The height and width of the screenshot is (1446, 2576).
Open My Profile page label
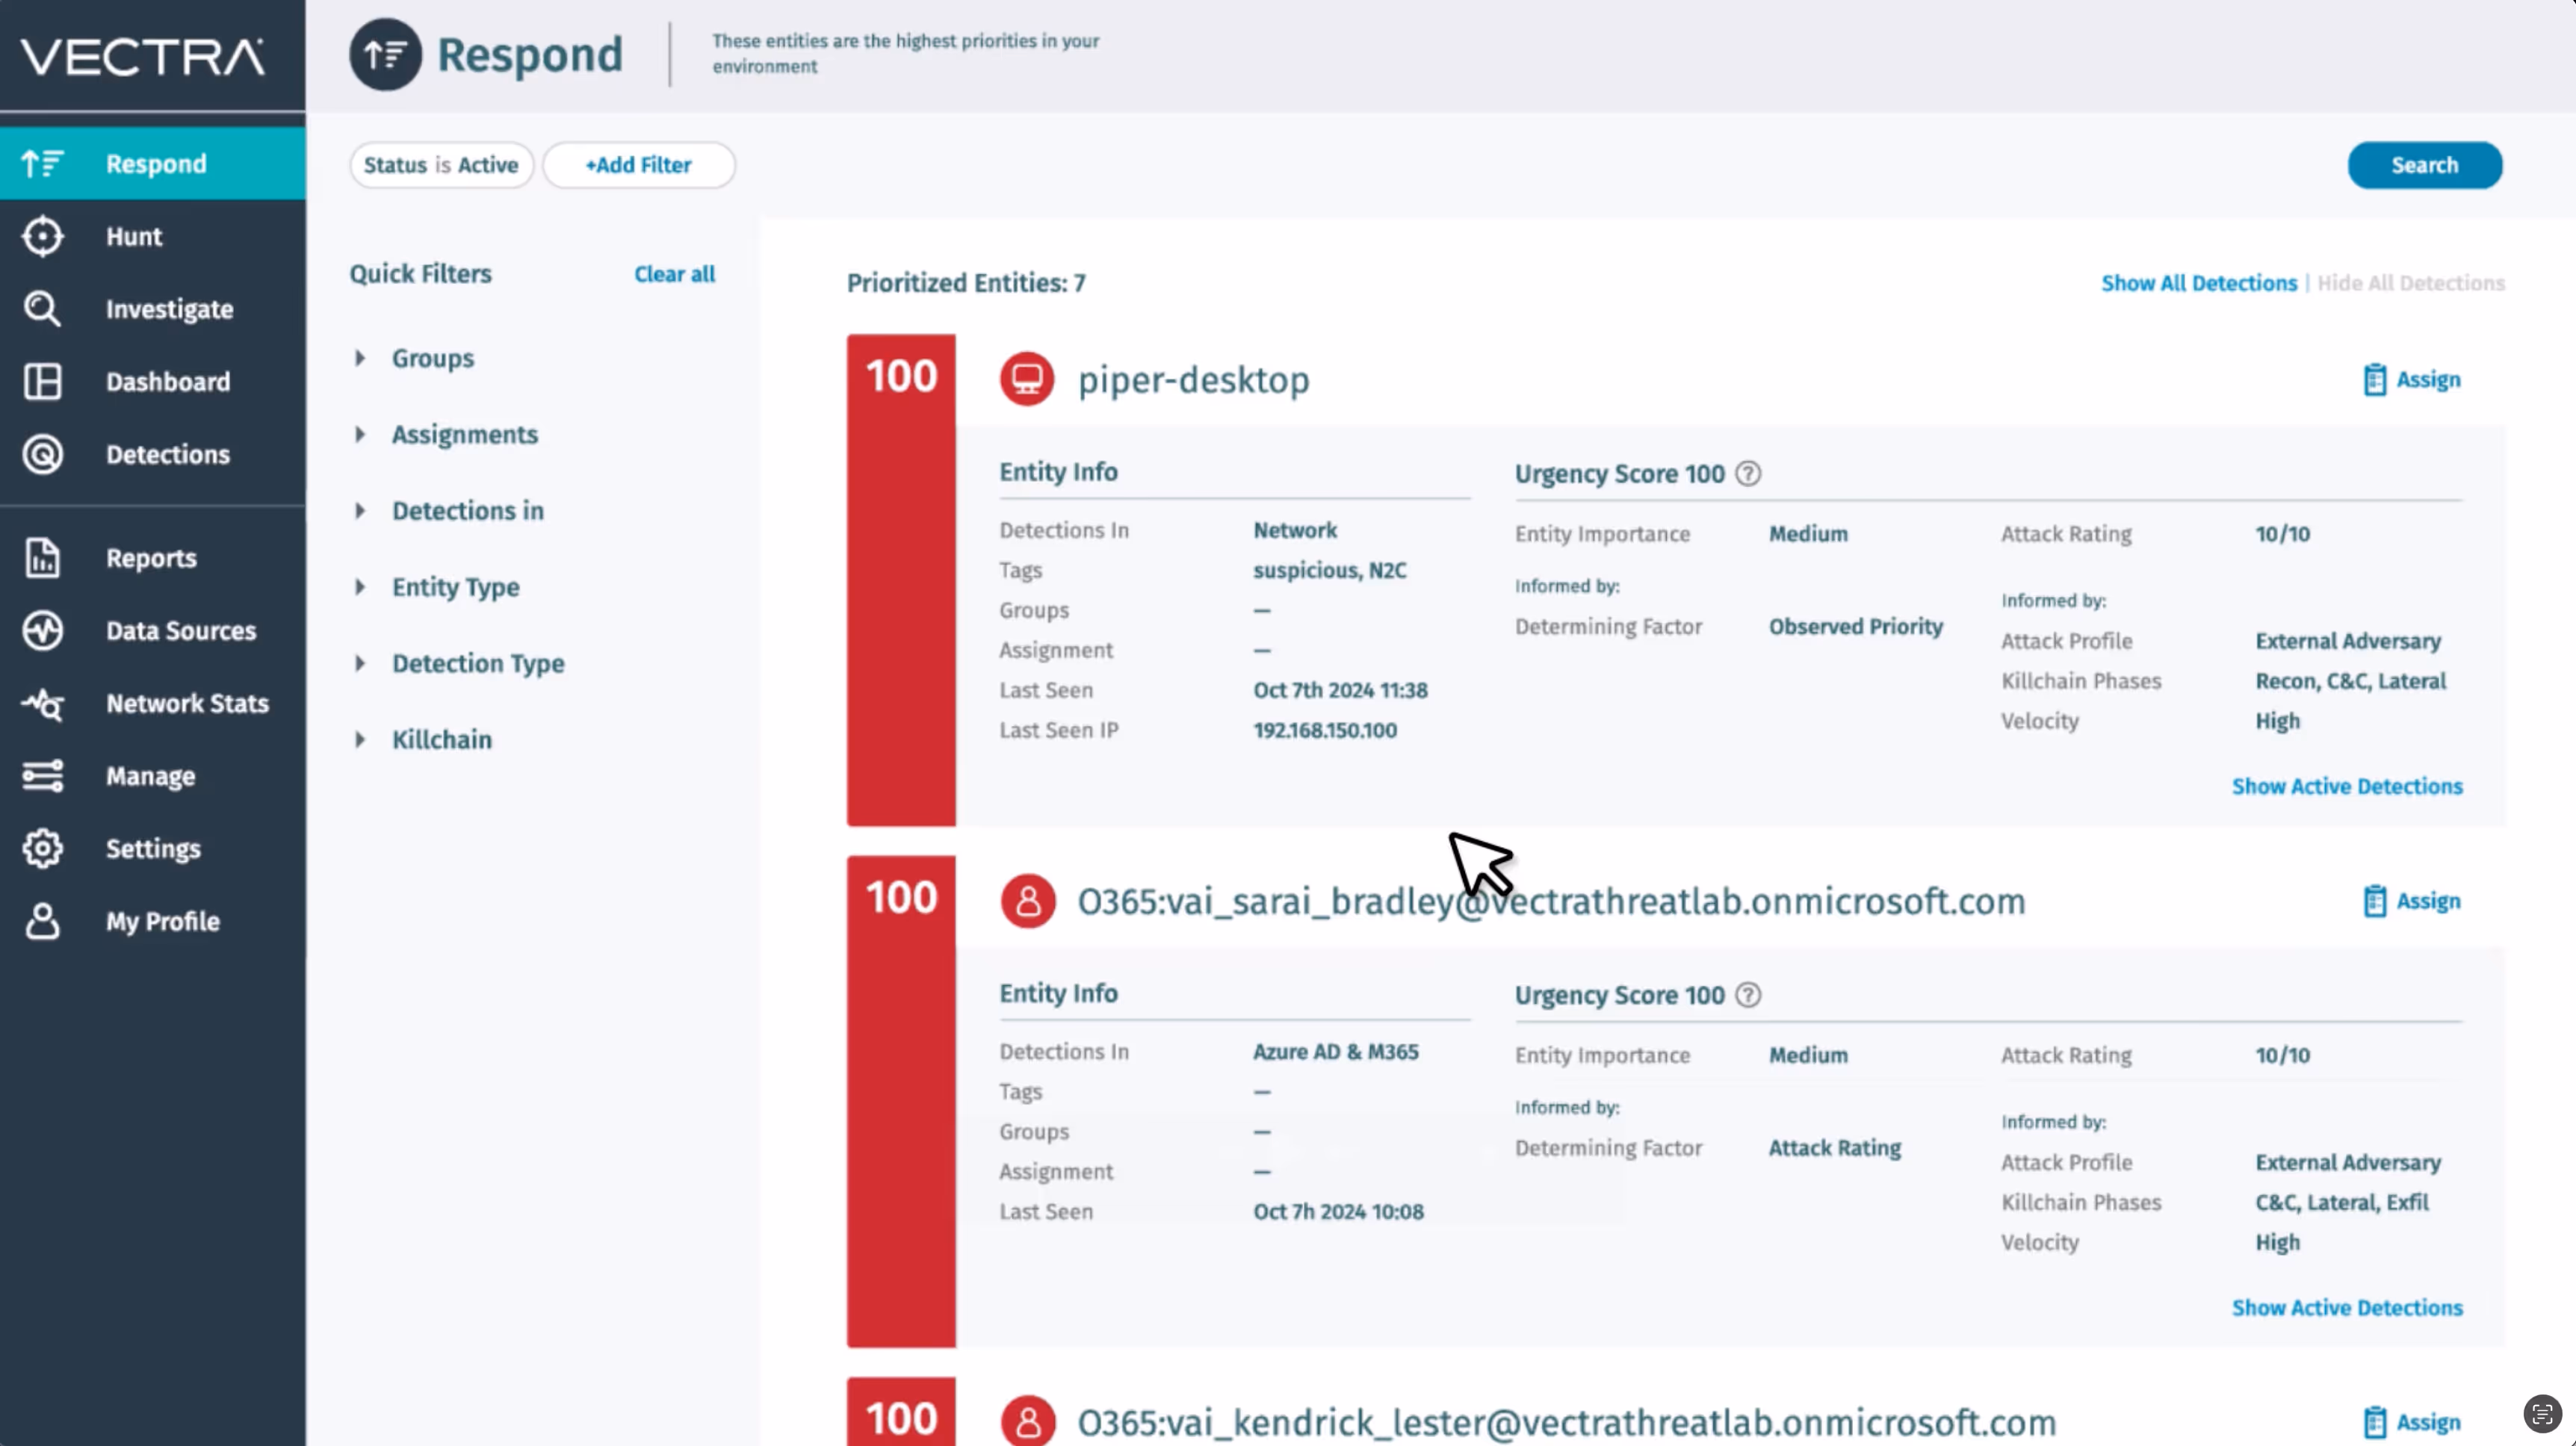tap(163, 922)
